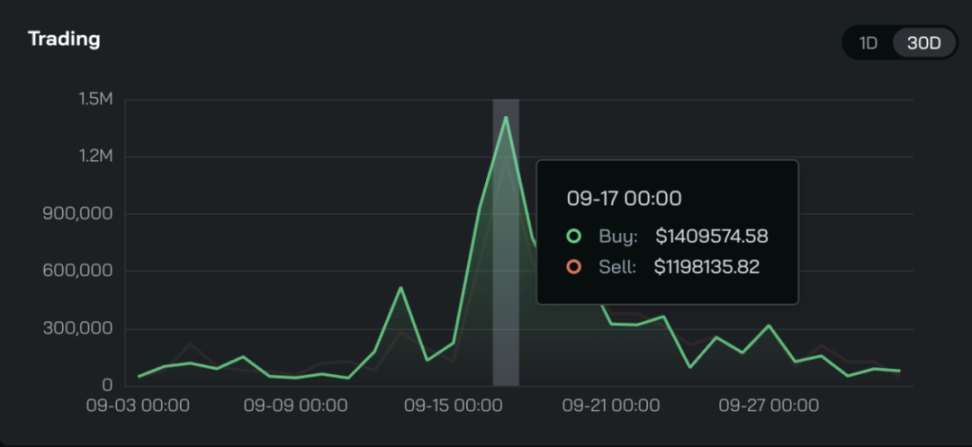
Task: Switch chart range to 1D
Action: (868, 43)
